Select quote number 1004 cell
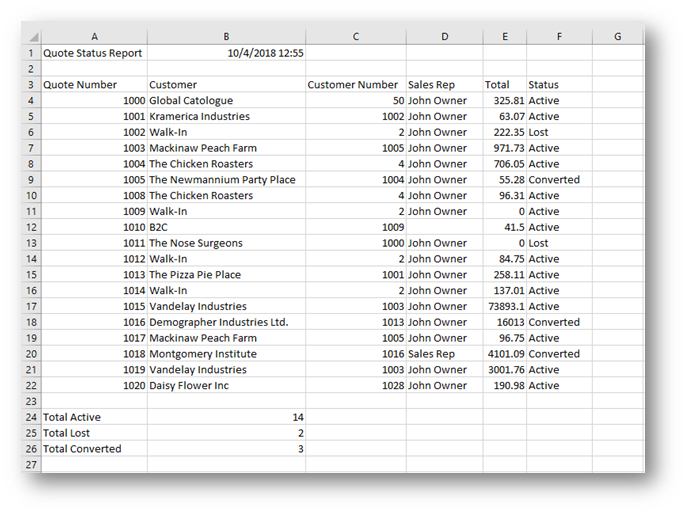 [x=94, y=163]
